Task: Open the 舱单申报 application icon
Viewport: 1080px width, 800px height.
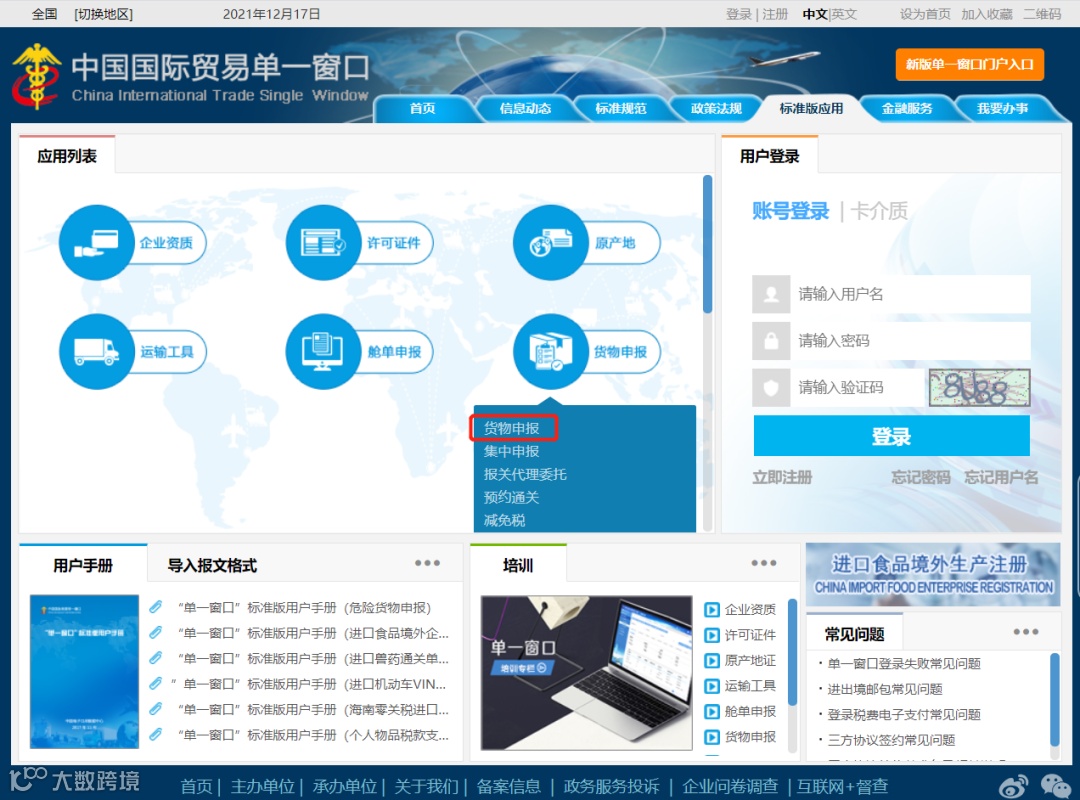Action: 324,351
